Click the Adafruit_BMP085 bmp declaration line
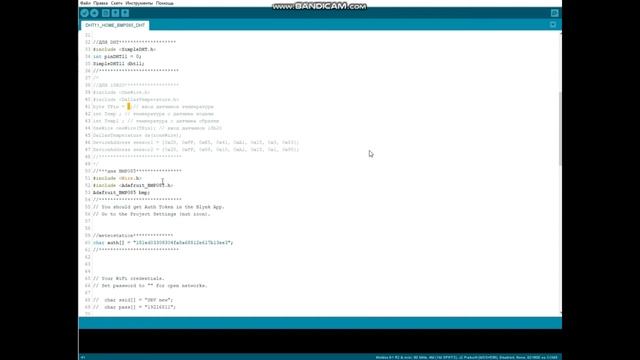Viewport: 640px width, 360px height. [x=121, y=193]
